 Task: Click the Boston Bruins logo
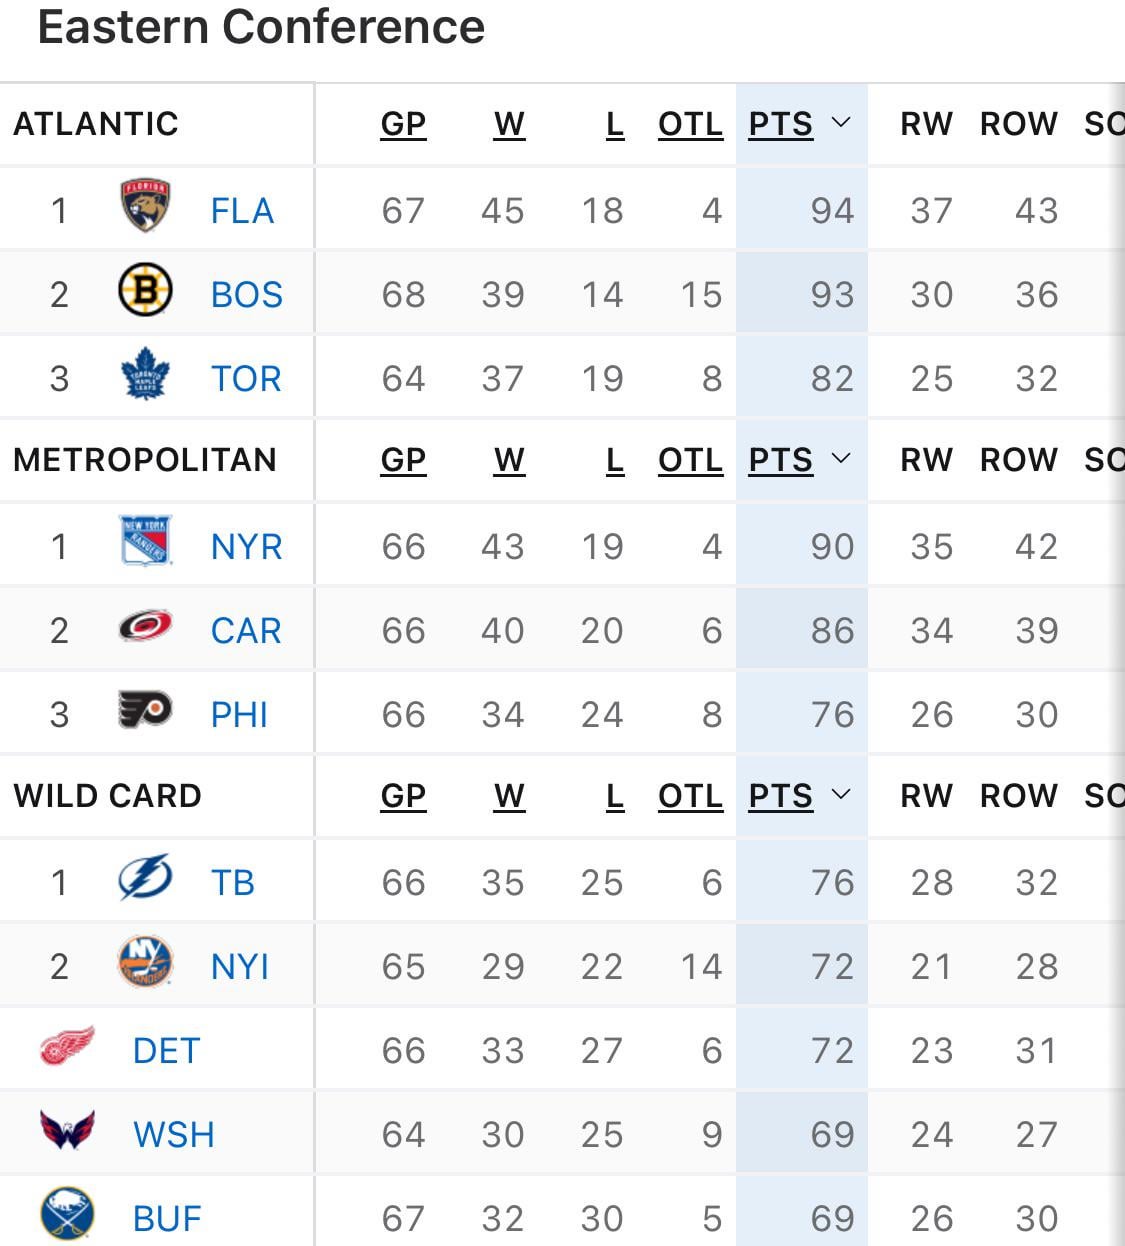tap(145, 291)
